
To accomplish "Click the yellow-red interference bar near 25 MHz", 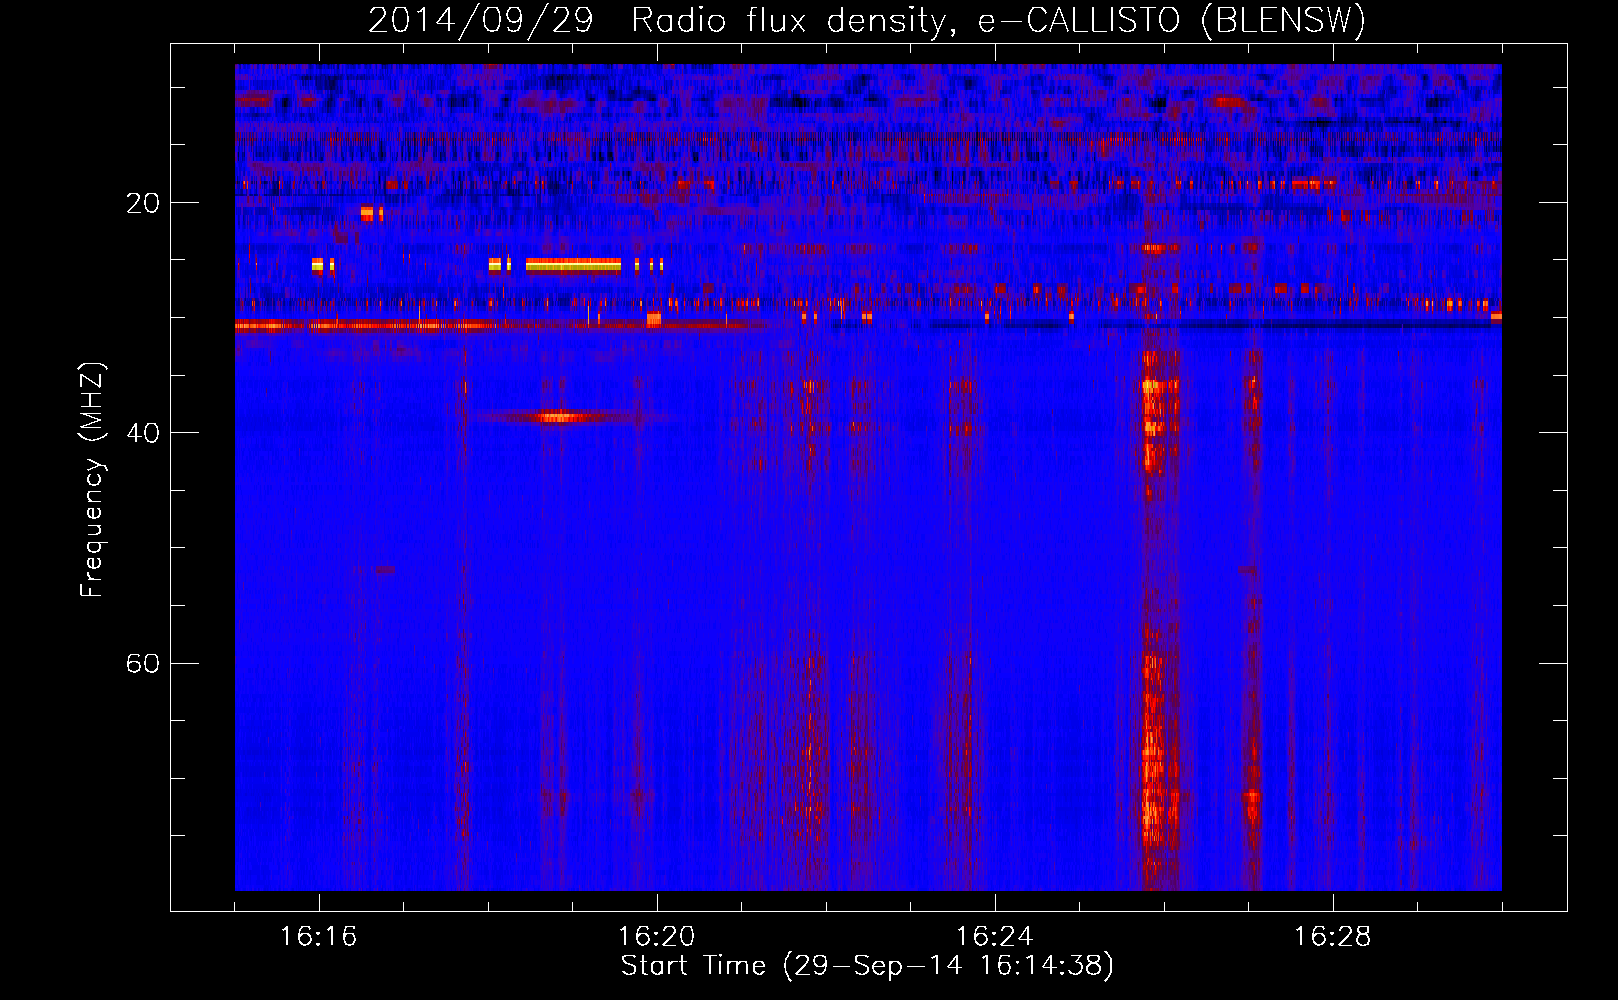I will 573,265.
